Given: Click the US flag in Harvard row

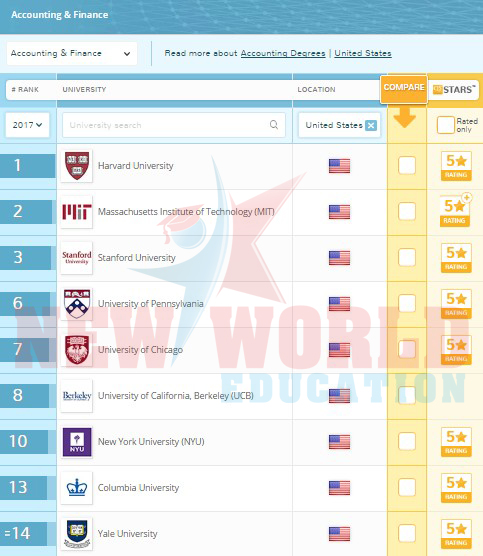Looking at the screenshot, I should click(339, 166).
